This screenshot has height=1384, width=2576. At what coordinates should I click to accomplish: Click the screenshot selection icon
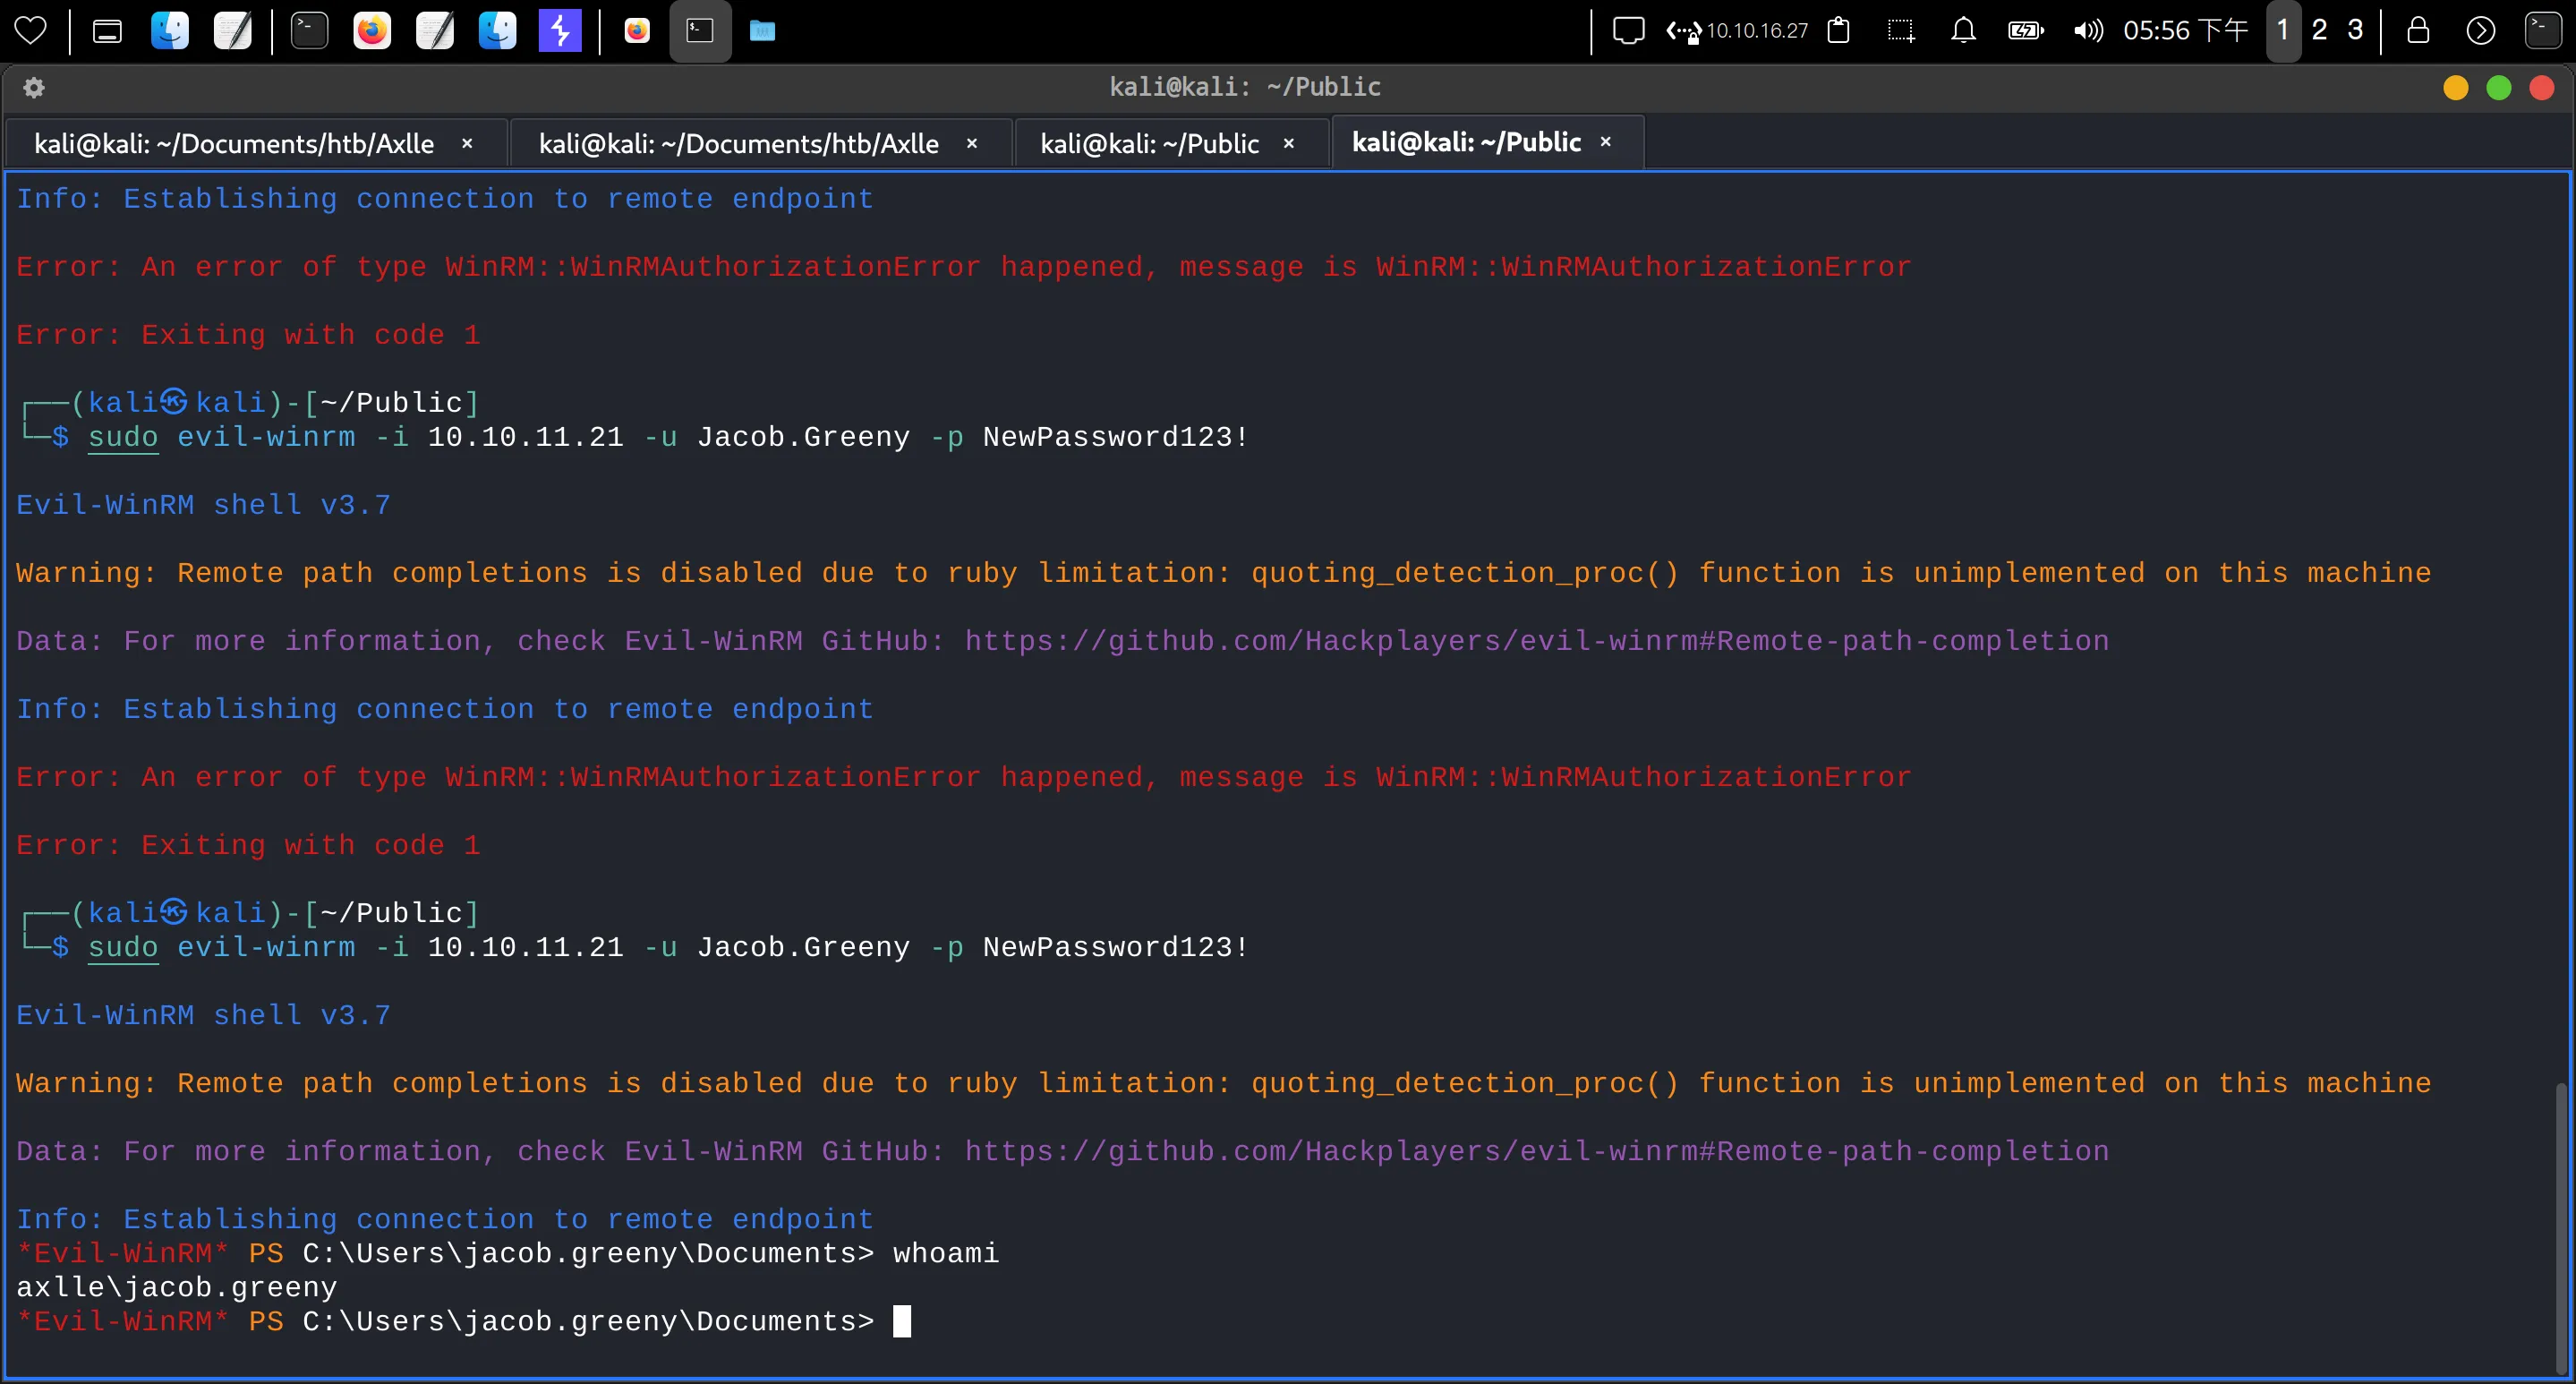click(1900, 31)
